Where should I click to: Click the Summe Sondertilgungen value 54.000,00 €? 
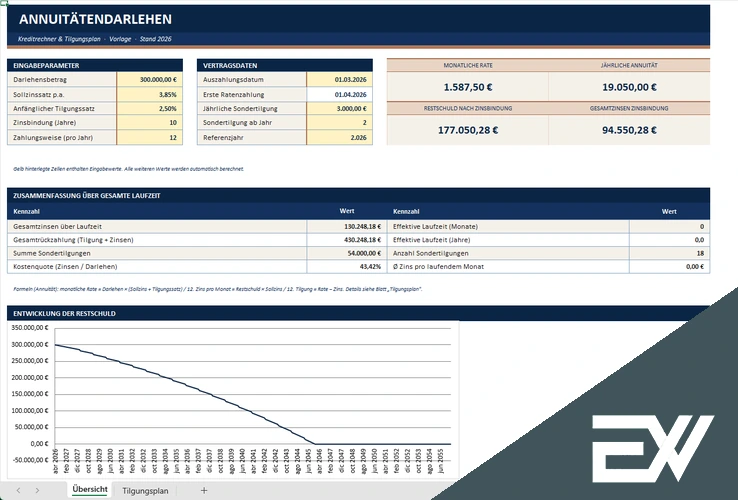345,253
